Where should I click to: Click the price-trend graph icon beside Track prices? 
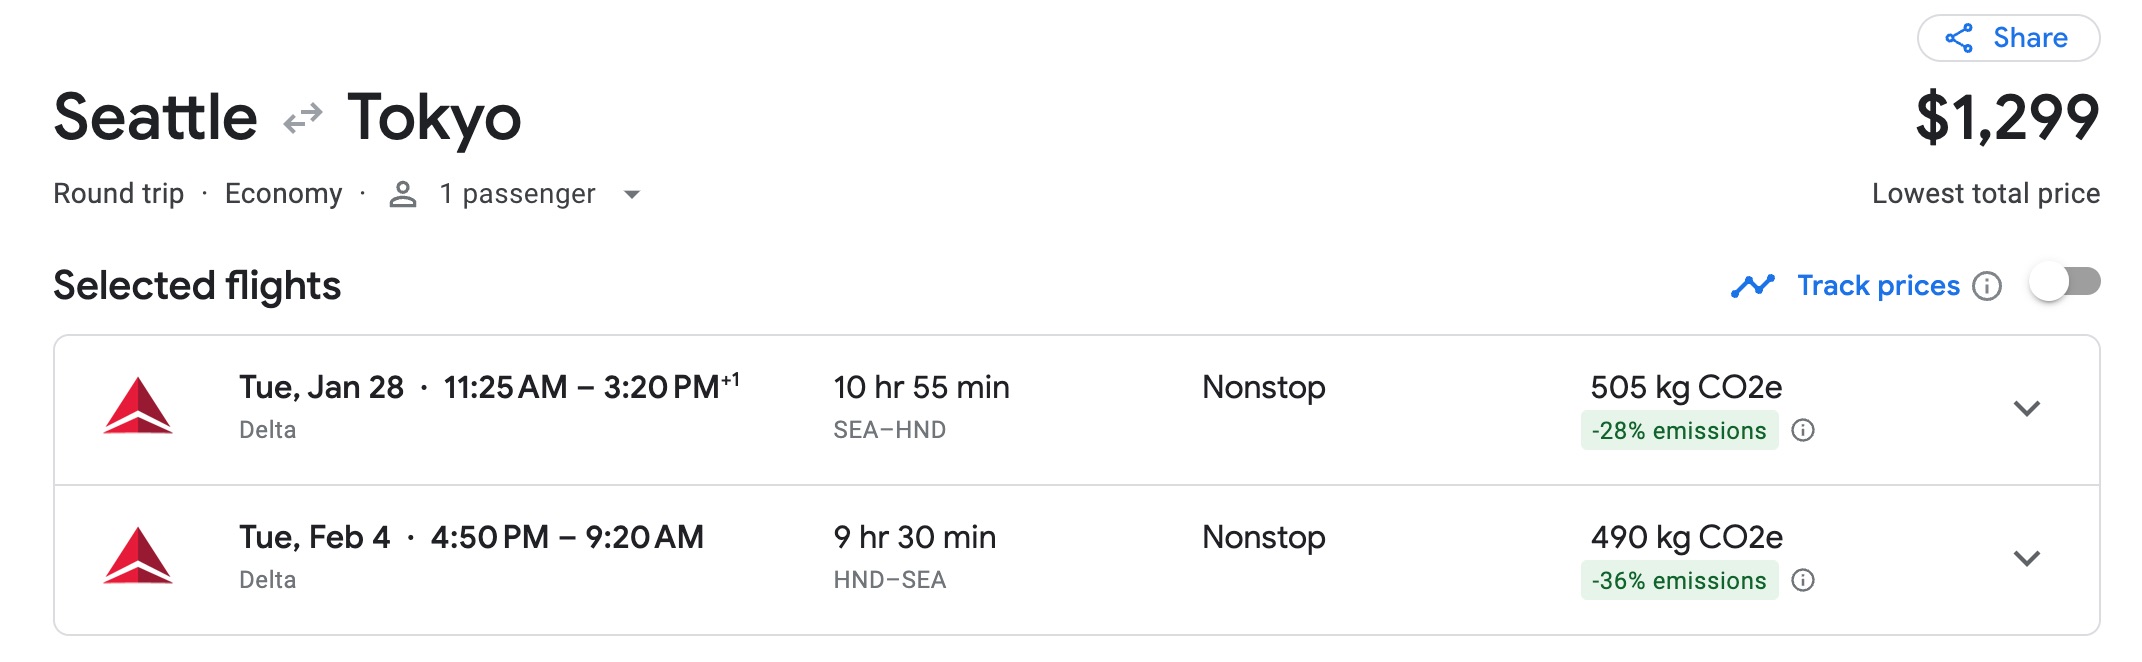pos(1752,285)
